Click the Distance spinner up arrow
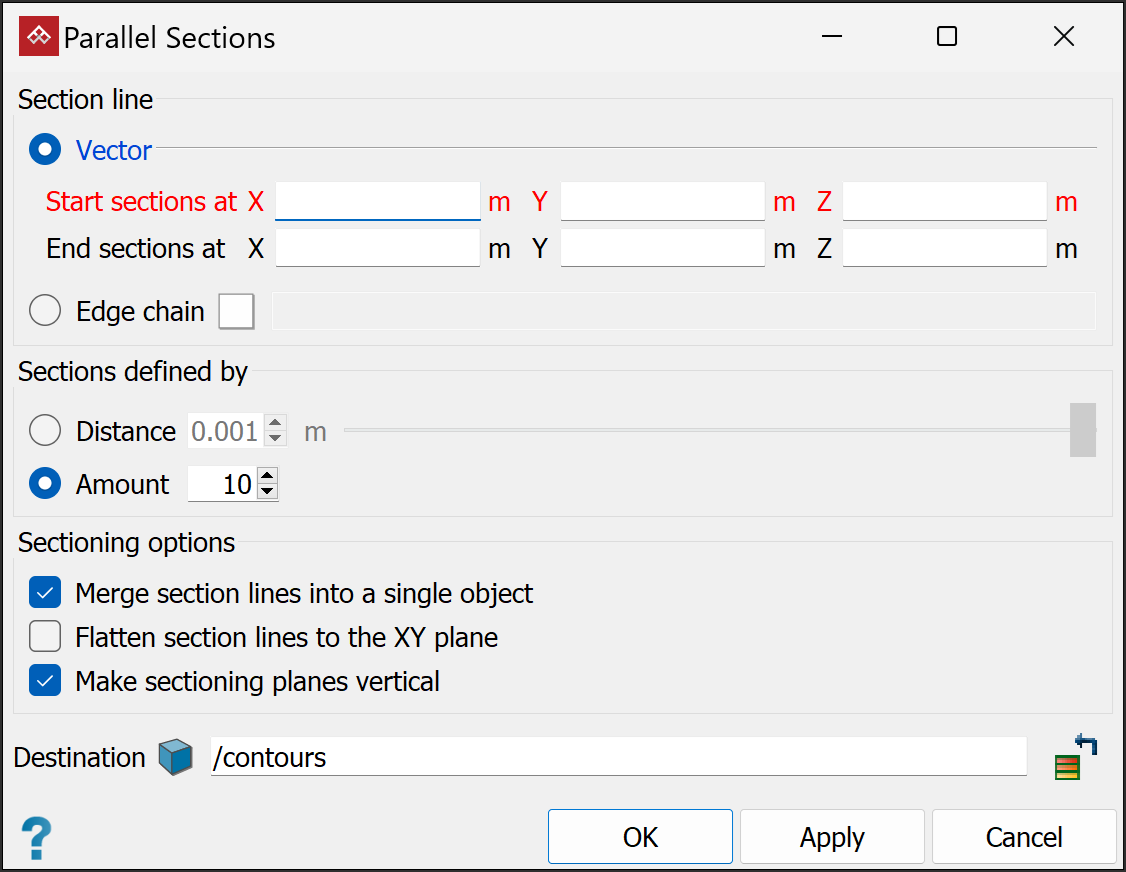The image size is (1126, 872). pyautogui.click(x=277, y=424)
